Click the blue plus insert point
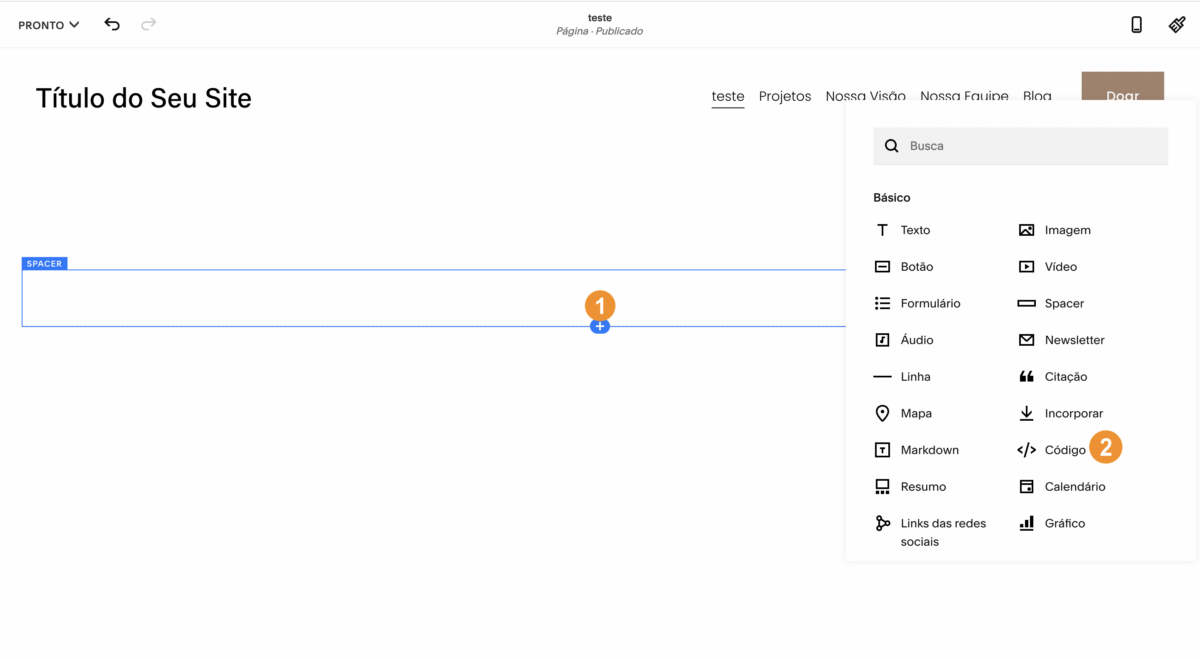Image resolution: width=1200 pixels, height=659 pixels. point(600,327)
